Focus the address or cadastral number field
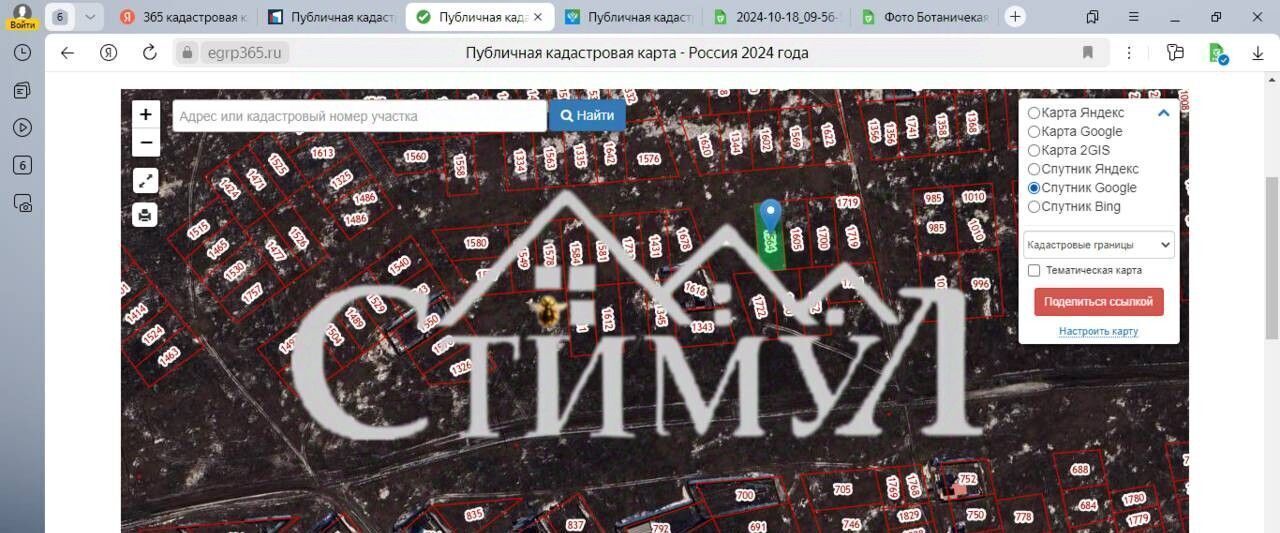The height and width of the screenshot is (533, 1280). [360, 116]
